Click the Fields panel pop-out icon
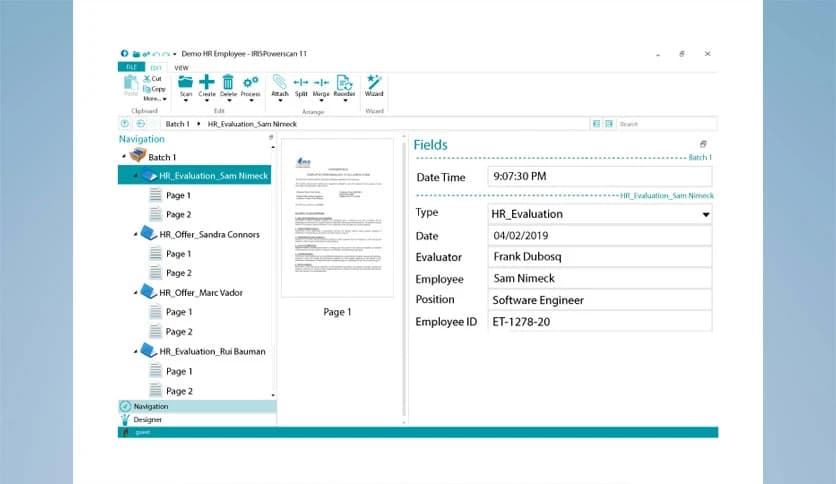Image resolution: width=836 pixels, height=484 pixels. (703, 144)
